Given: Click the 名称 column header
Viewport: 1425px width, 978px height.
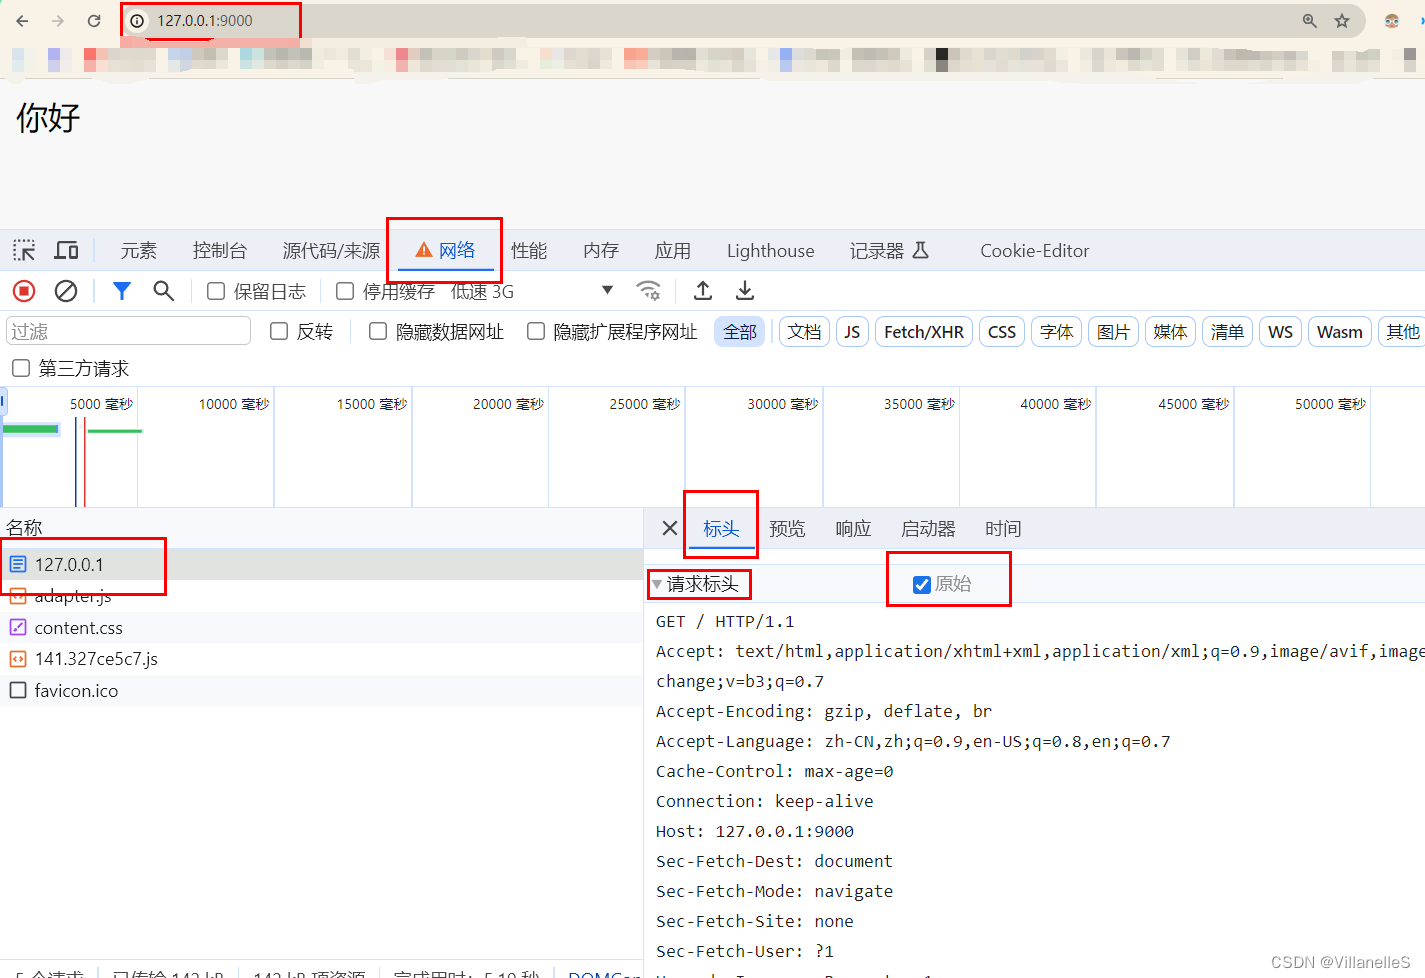Looking at the screenshot, I should click(321, 527).
